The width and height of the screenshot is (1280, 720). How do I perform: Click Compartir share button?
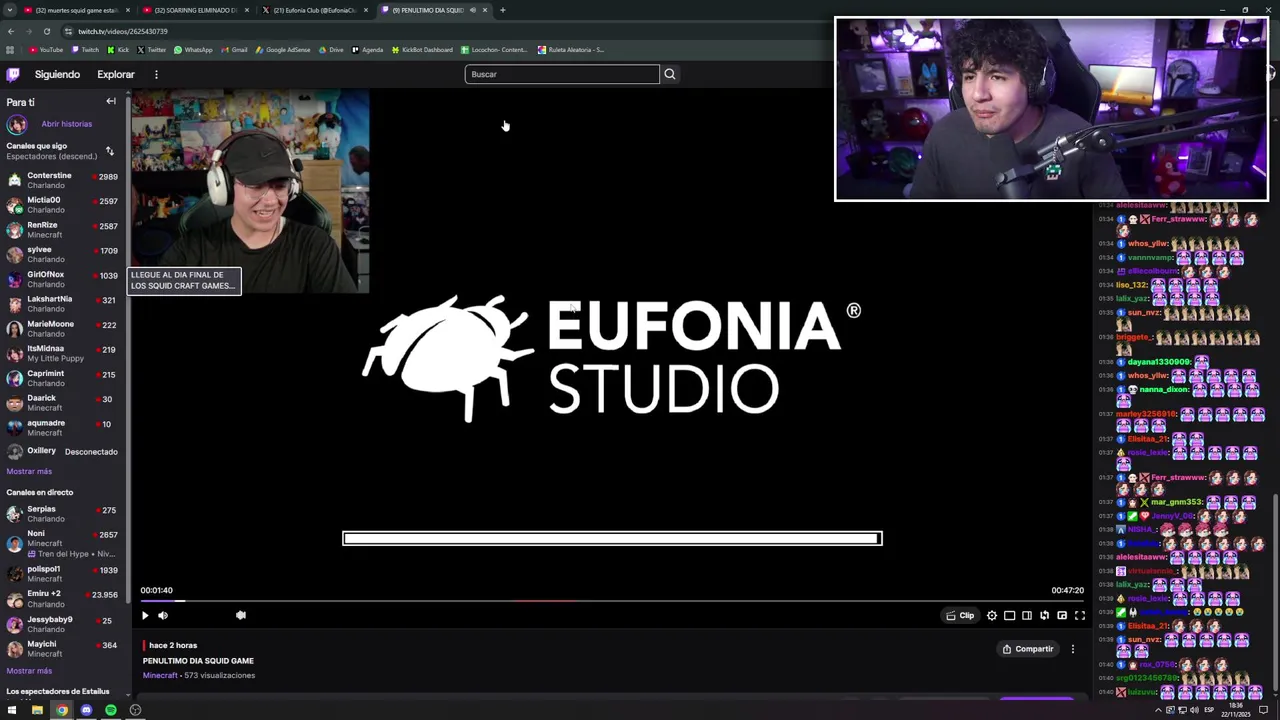pos(1028,649)
